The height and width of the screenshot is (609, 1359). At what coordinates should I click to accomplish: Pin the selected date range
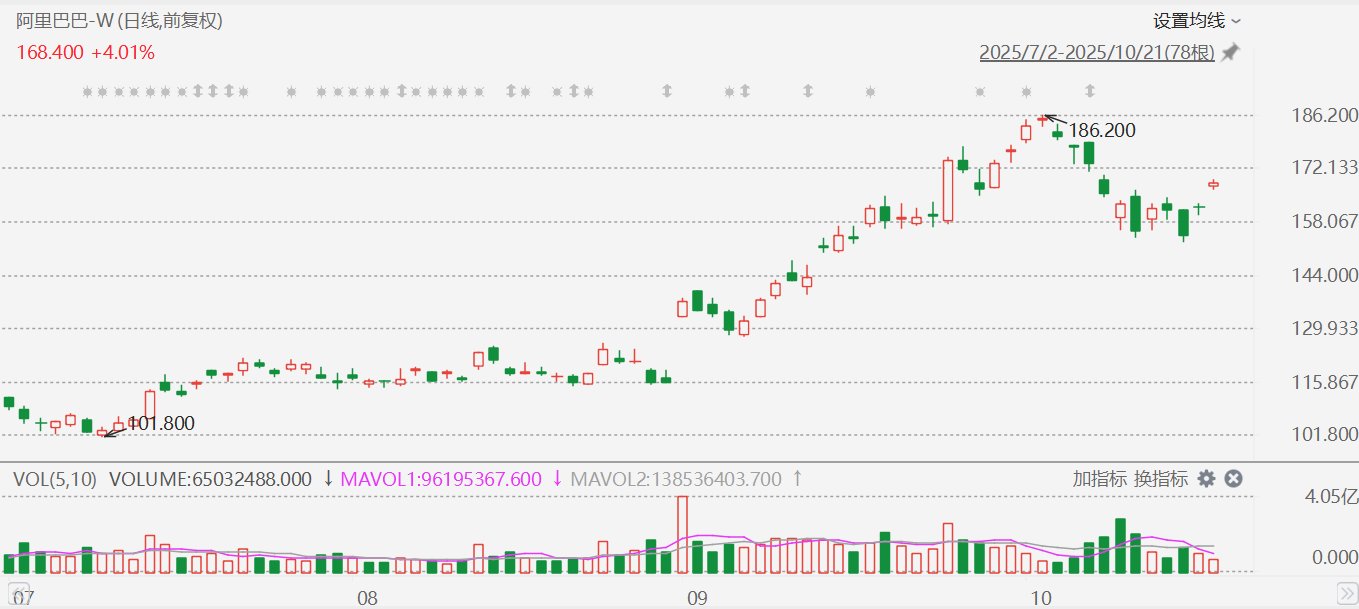pos(1230,53)
